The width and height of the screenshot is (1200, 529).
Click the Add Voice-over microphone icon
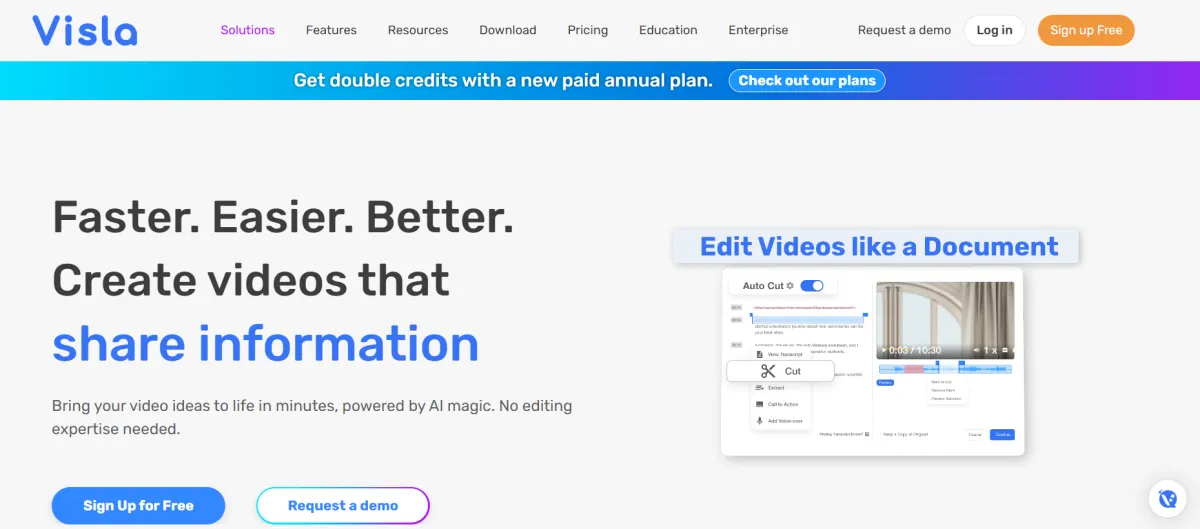[x=760, y=421]
